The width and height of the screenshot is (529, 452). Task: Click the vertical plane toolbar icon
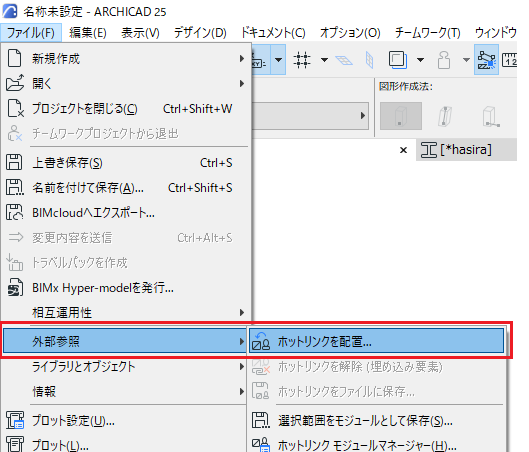pos(370,60)
